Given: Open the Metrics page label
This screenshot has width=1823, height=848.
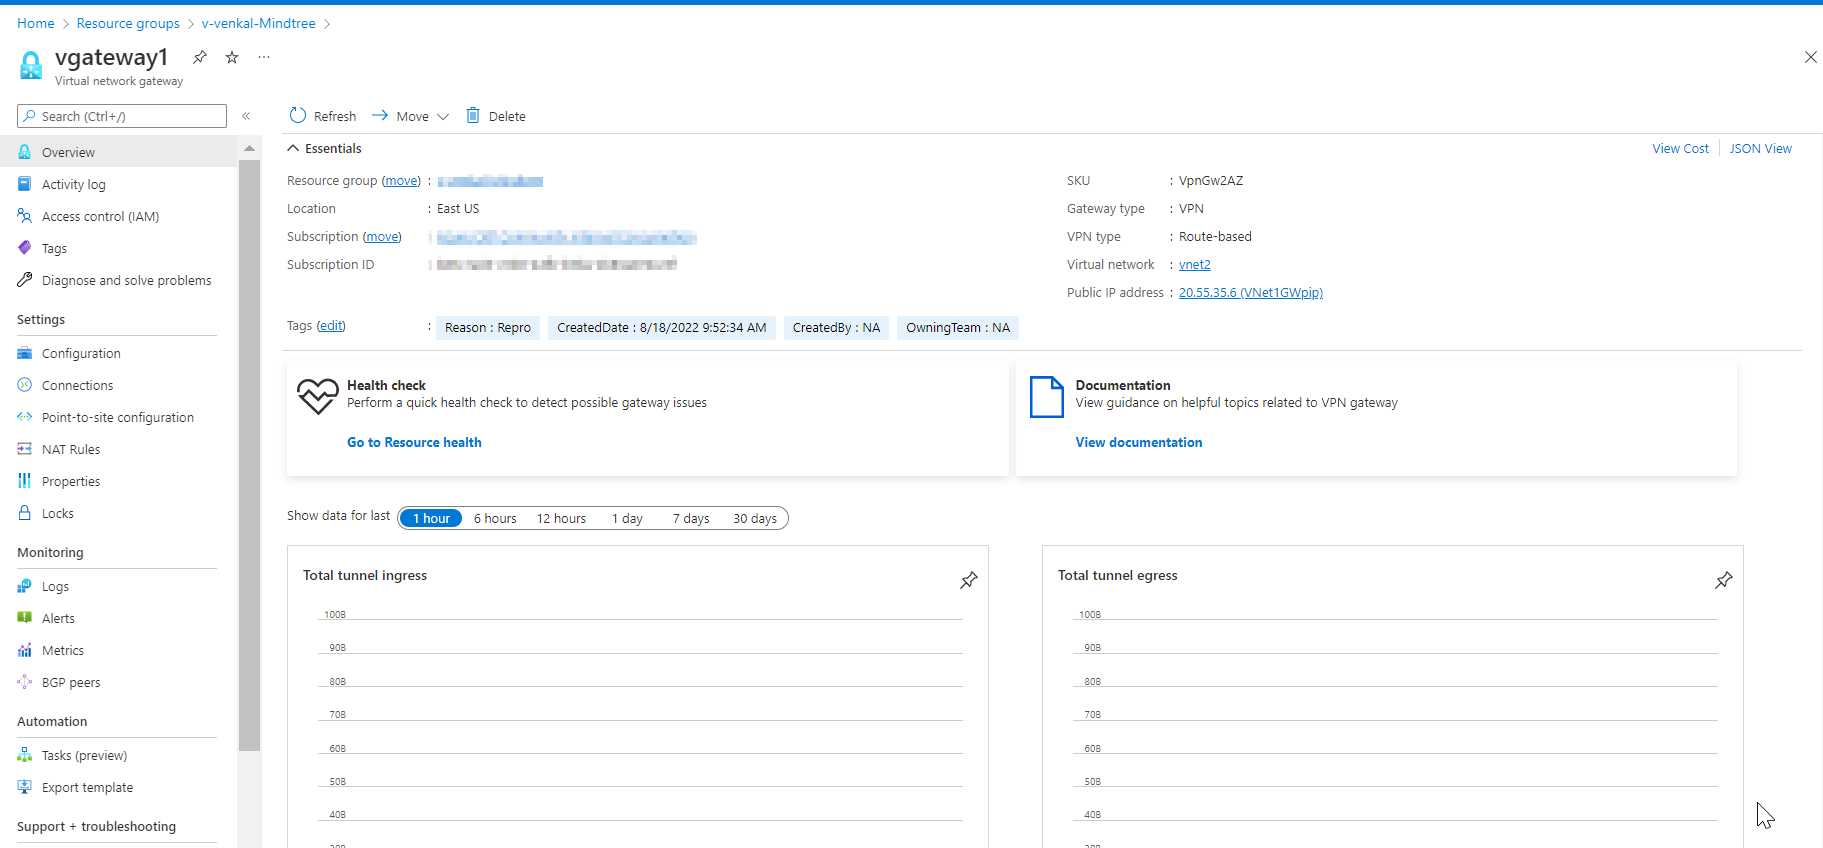Looking at the screenshot, I should 63,650.
